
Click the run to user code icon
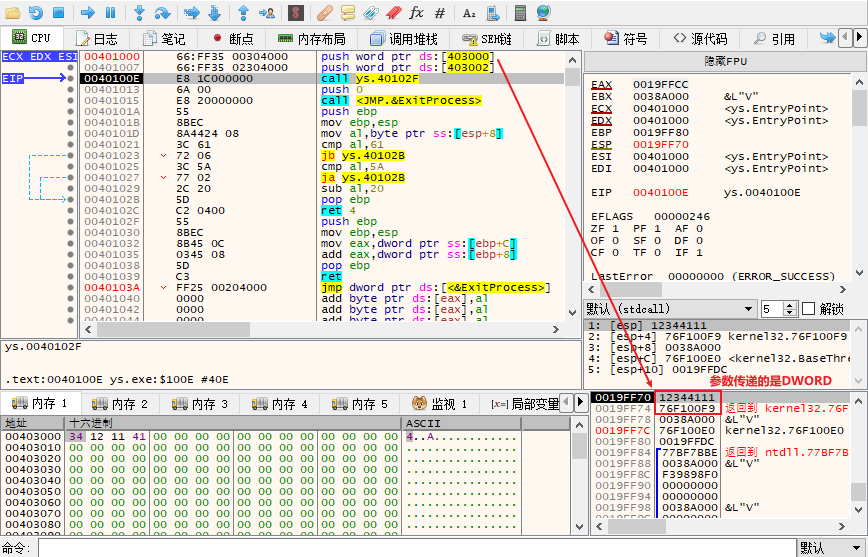pos(267,12)
